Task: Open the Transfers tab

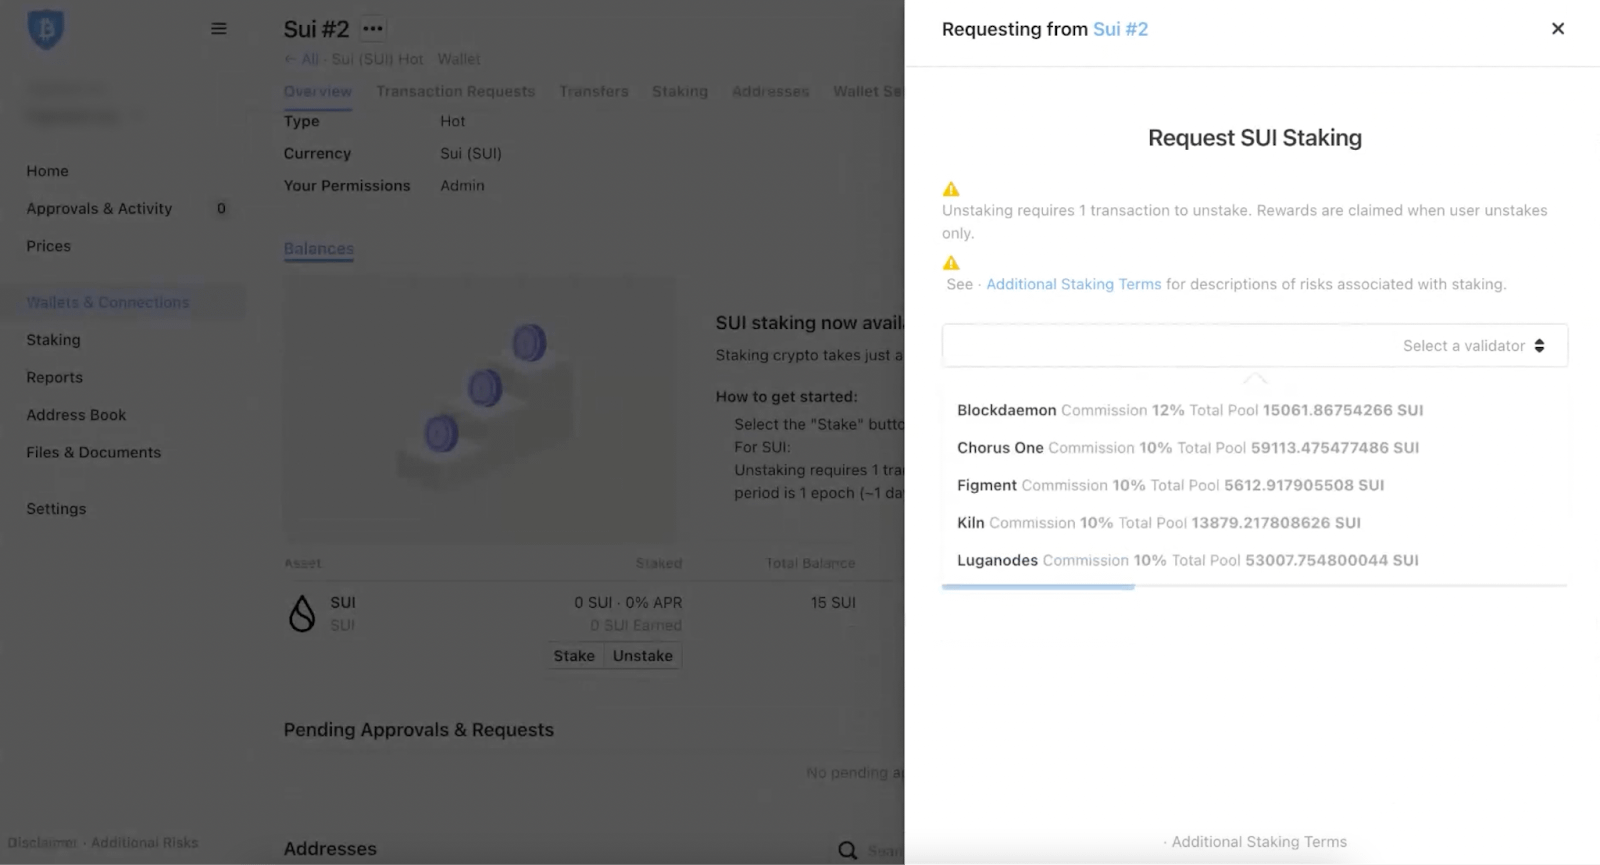Action: coord(593,91)
